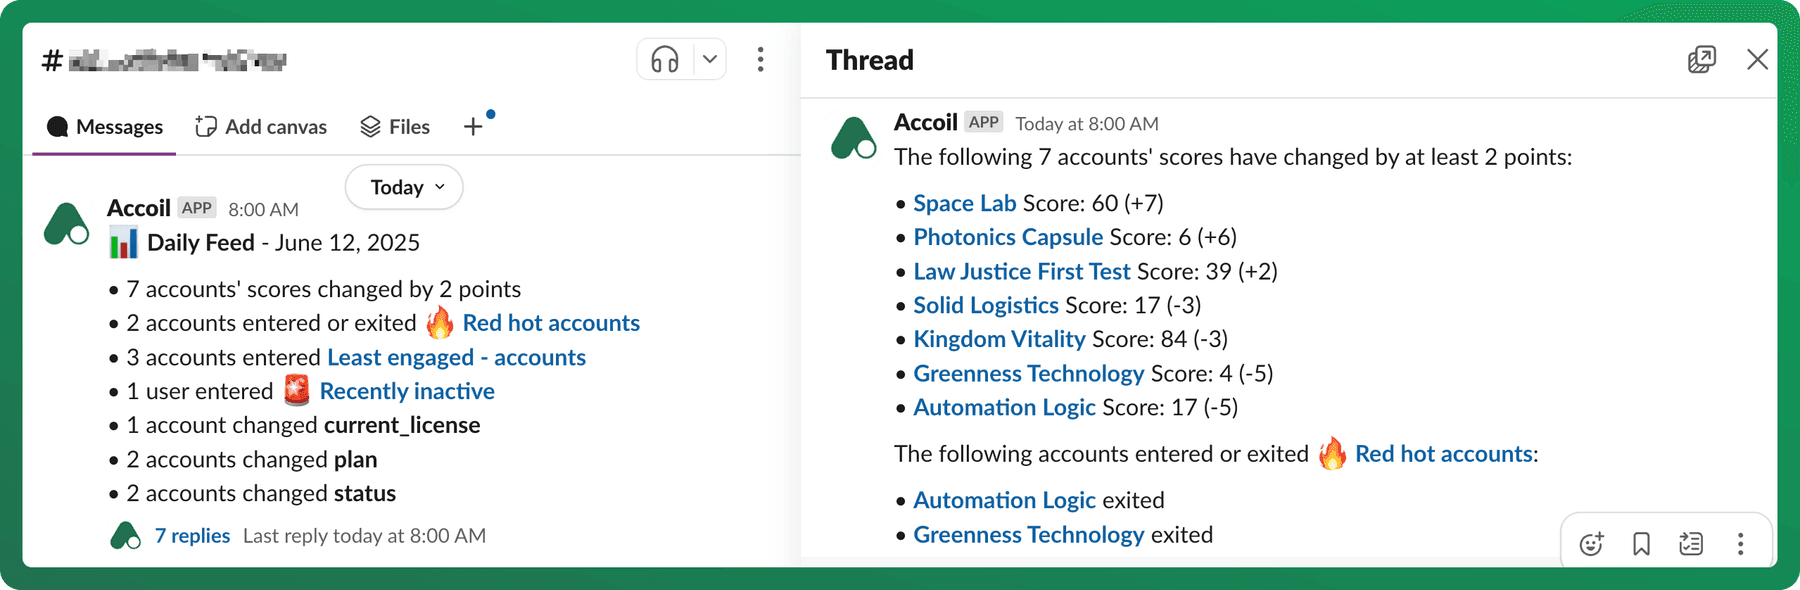The image size is (1800, 590).
Task: Click Accoil app avatar in the thread
Action: (x=853, y=138)
